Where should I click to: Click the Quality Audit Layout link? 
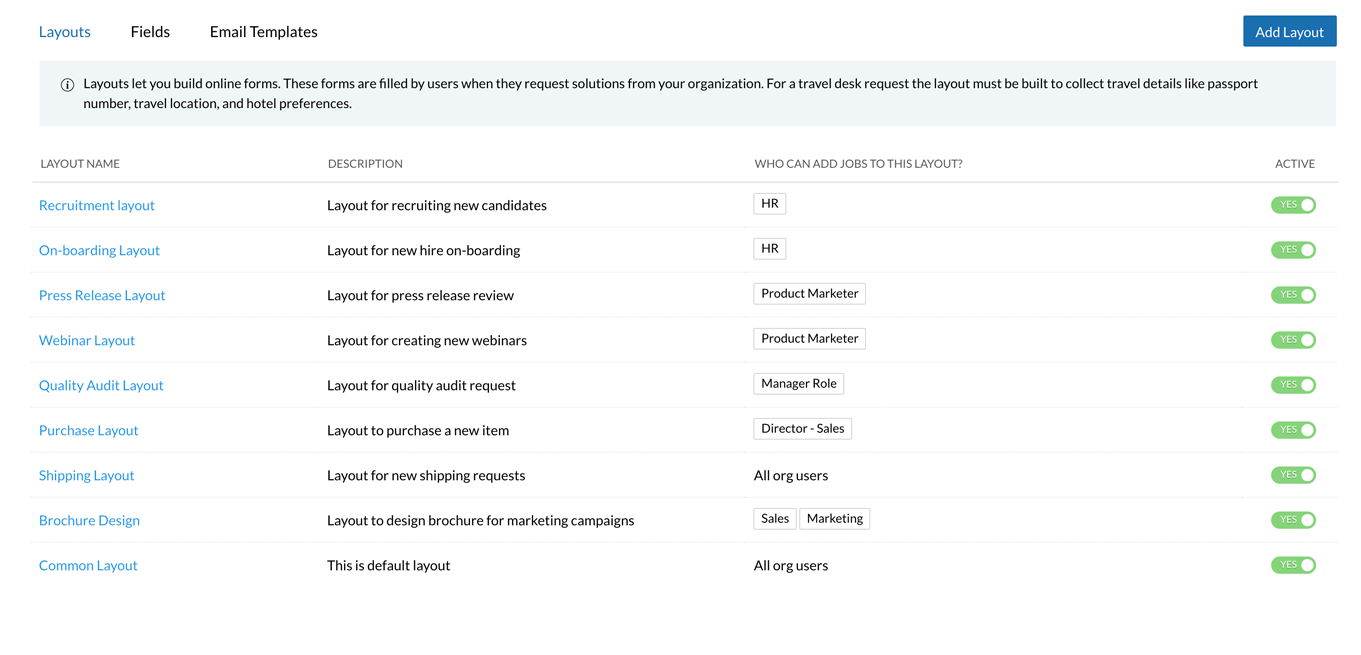coord(101,385)
